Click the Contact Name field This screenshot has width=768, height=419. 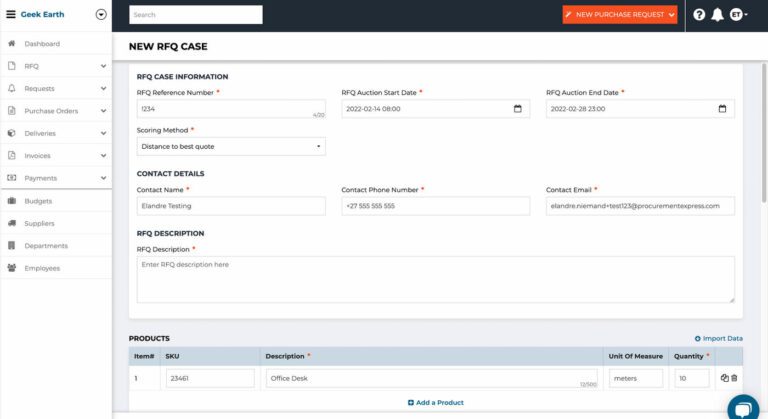pos(231,206)
